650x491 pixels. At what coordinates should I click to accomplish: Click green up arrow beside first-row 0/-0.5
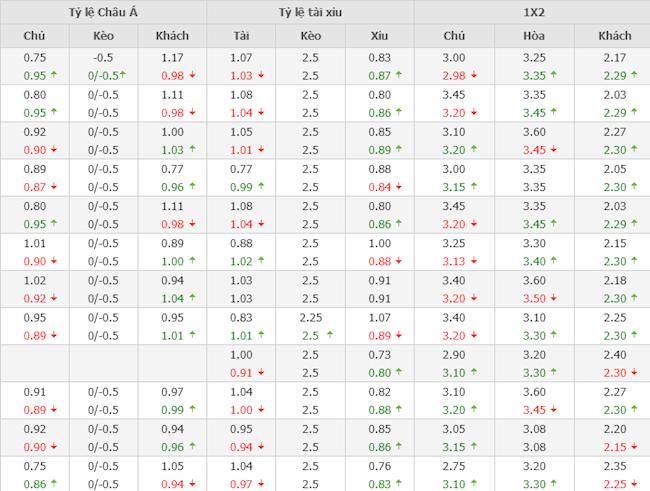[123, 75]
